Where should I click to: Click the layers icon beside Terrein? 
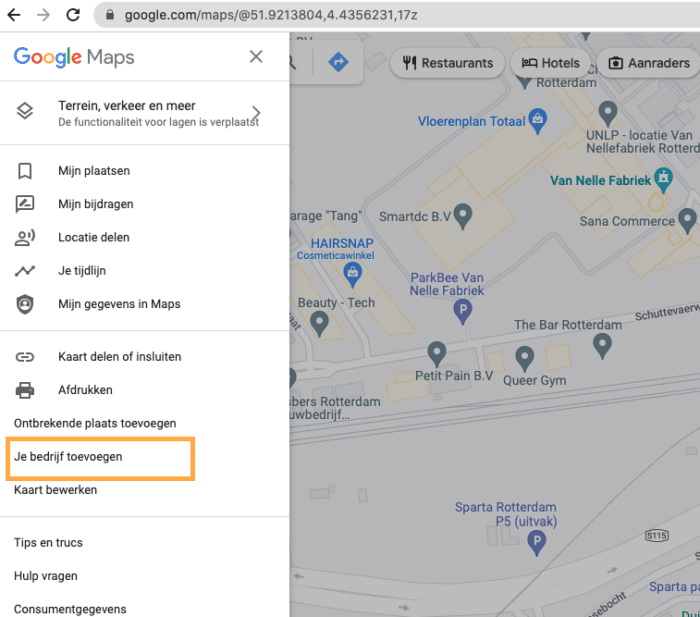click(25, 111)
